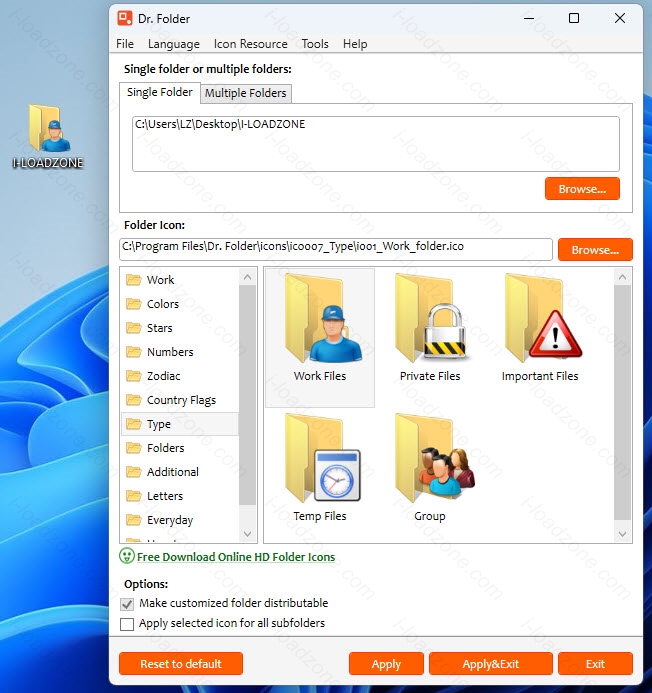Screen dimensions: 652x693
Task: Close the Dr. Folder window
Action: [620, 18]
